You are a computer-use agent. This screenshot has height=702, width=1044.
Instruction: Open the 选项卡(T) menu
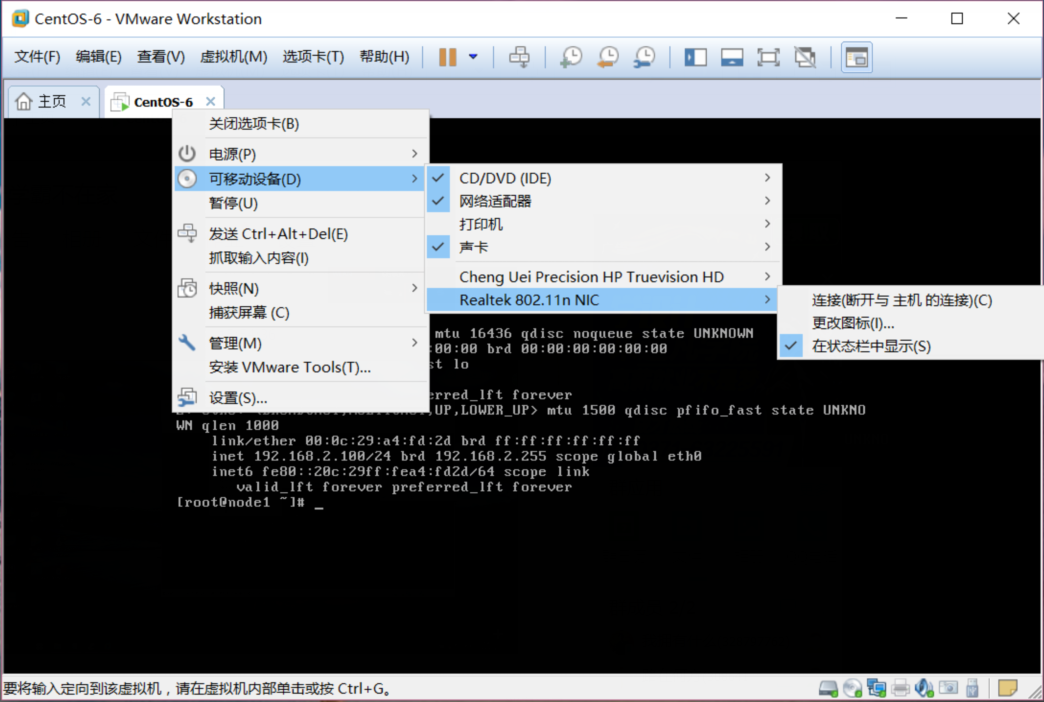pyautogui.click(x=313, y=57)
